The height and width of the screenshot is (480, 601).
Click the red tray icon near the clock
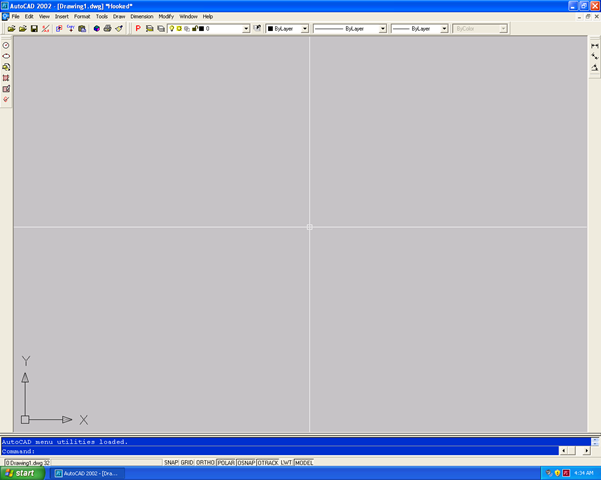[566, 473]
